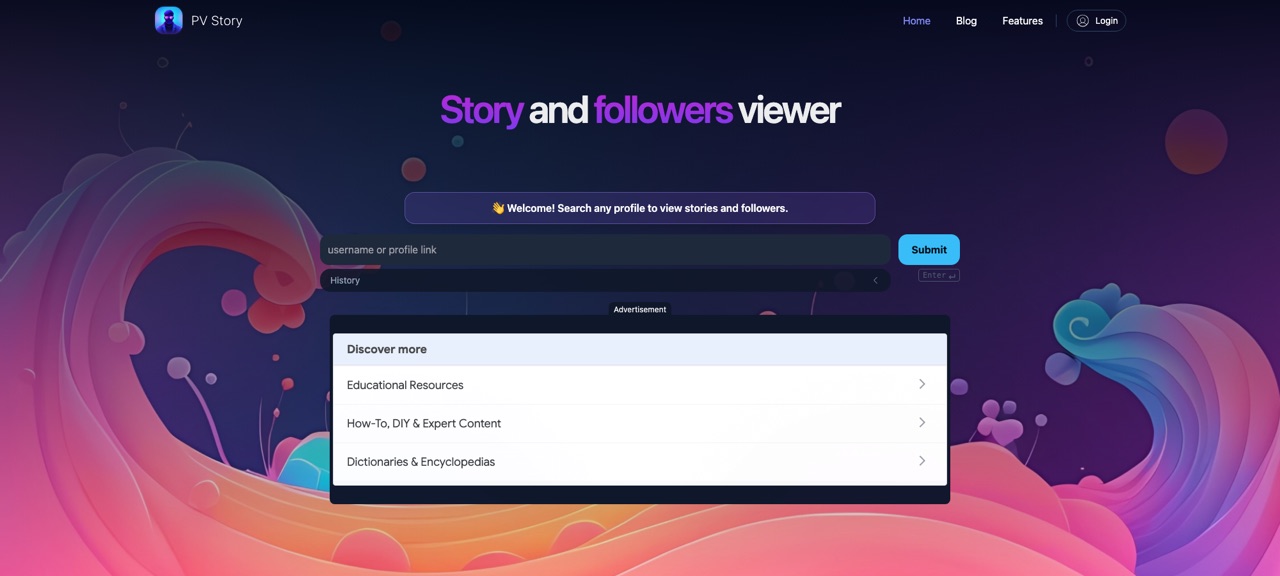This screenshot has width=1280, height=576.
Task: Focus the username or profile link field
Action: [x=605, y=250]
